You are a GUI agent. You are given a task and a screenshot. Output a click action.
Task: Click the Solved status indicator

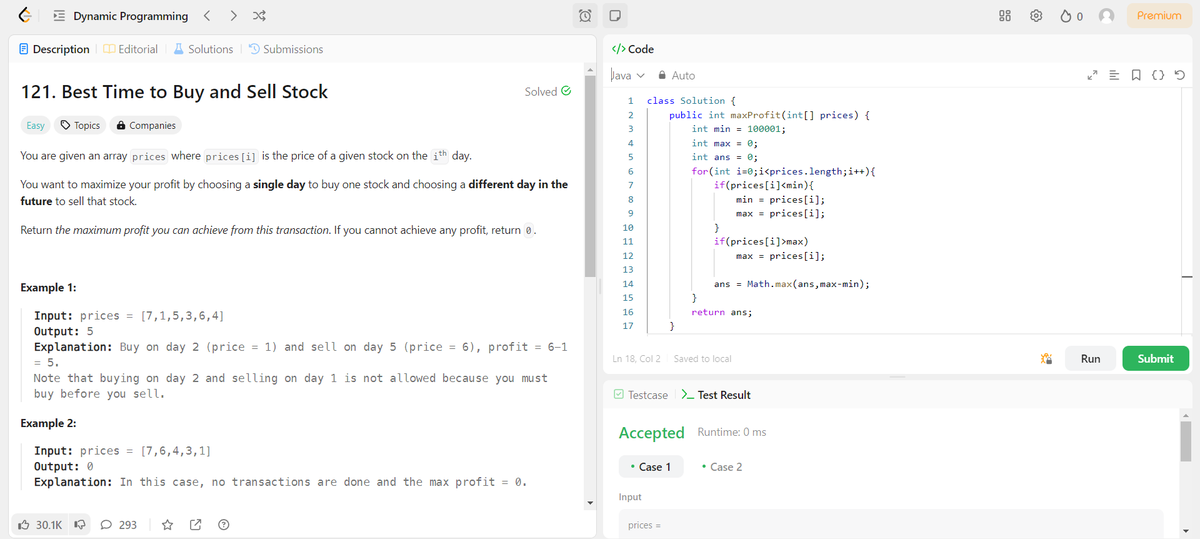(548, 91)
